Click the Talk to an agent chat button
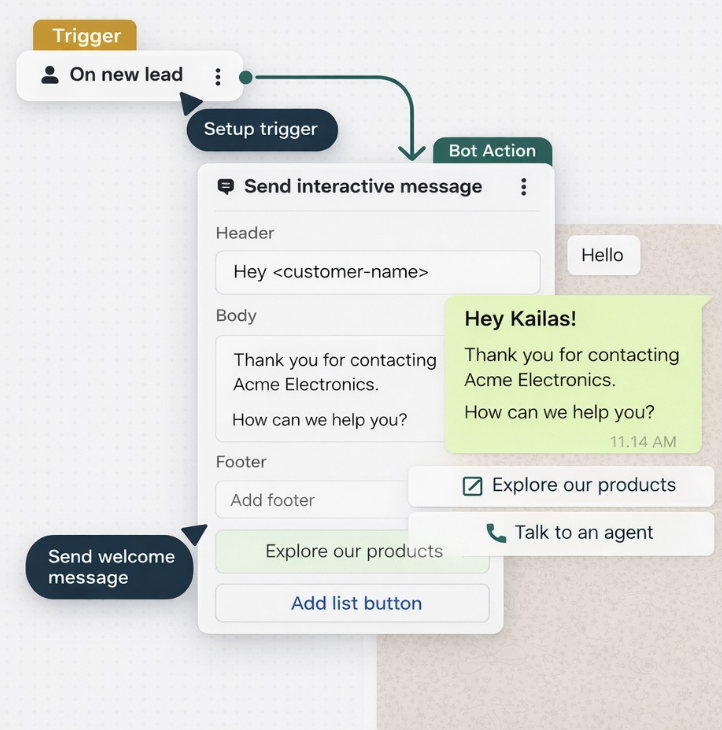The image size is (722, 730). (x=561, y=533)
